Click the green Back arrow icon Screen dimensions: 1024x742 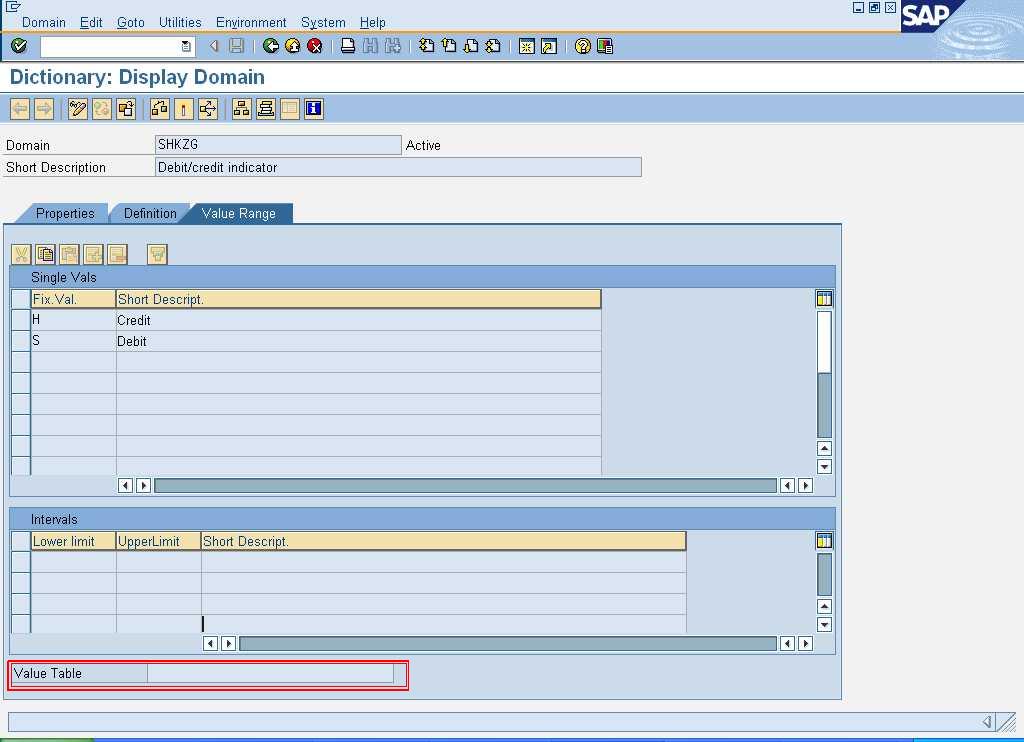[270, 45]
